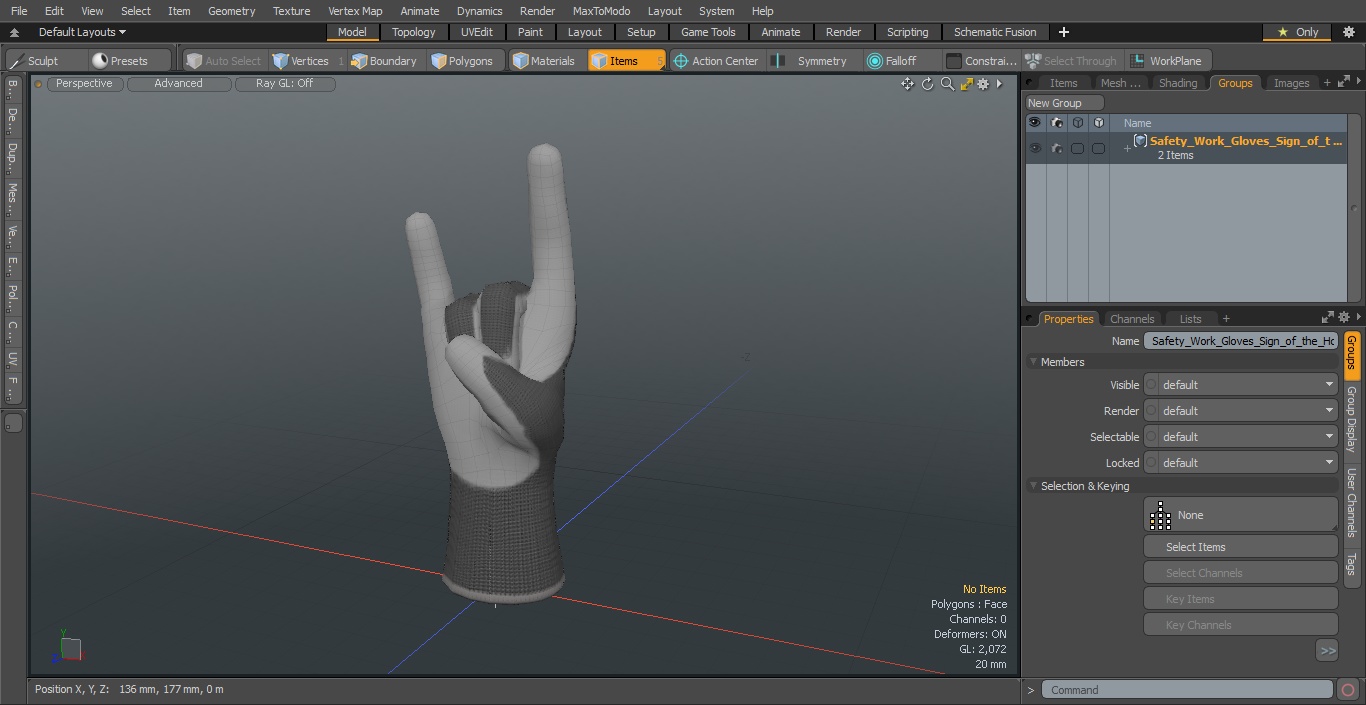Open the Visible members dropdown
Viewport: 1366px width, 705px height.
[1240, 385]
